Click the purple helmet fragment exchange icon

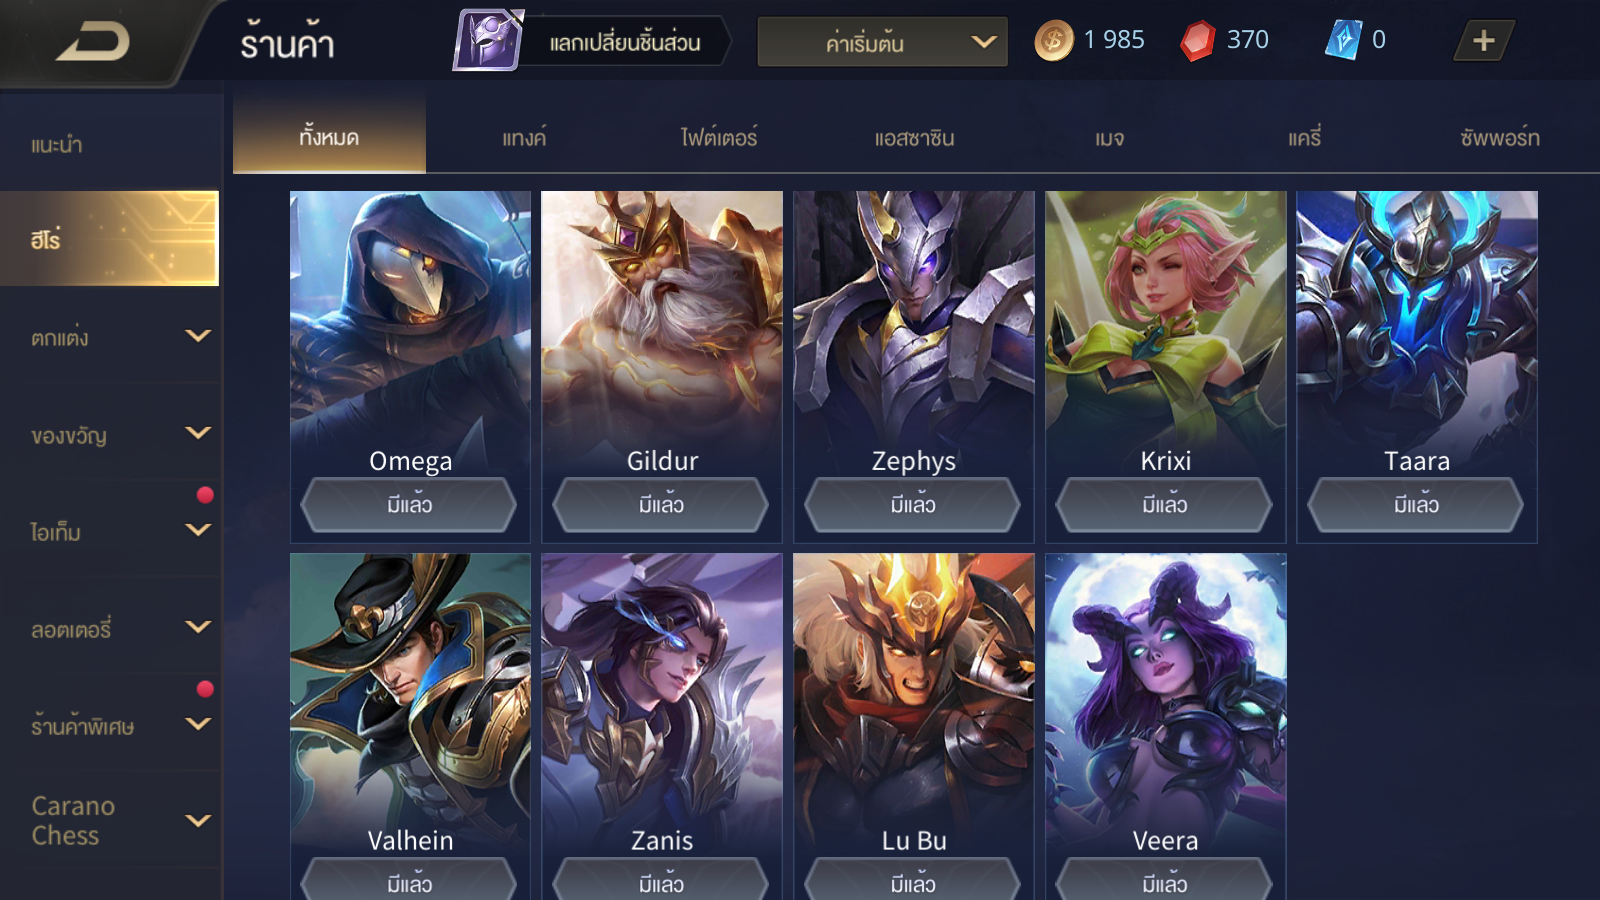pos(488,41)
